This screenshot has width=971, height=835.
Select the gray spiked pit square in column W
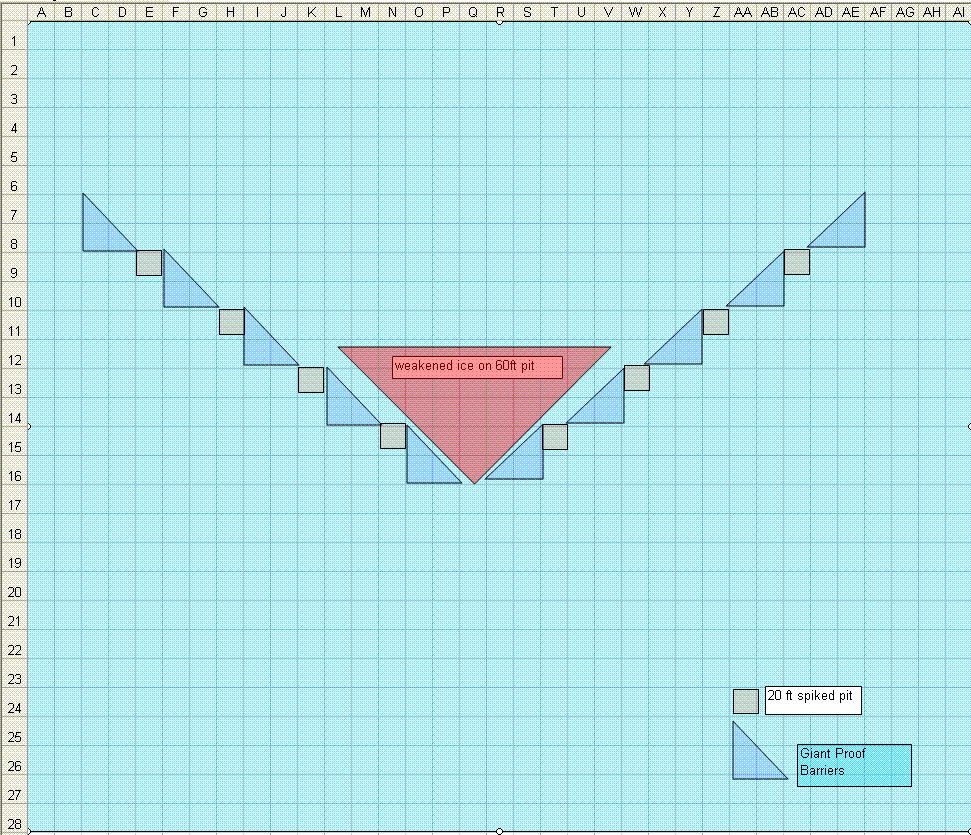[637, 378]
